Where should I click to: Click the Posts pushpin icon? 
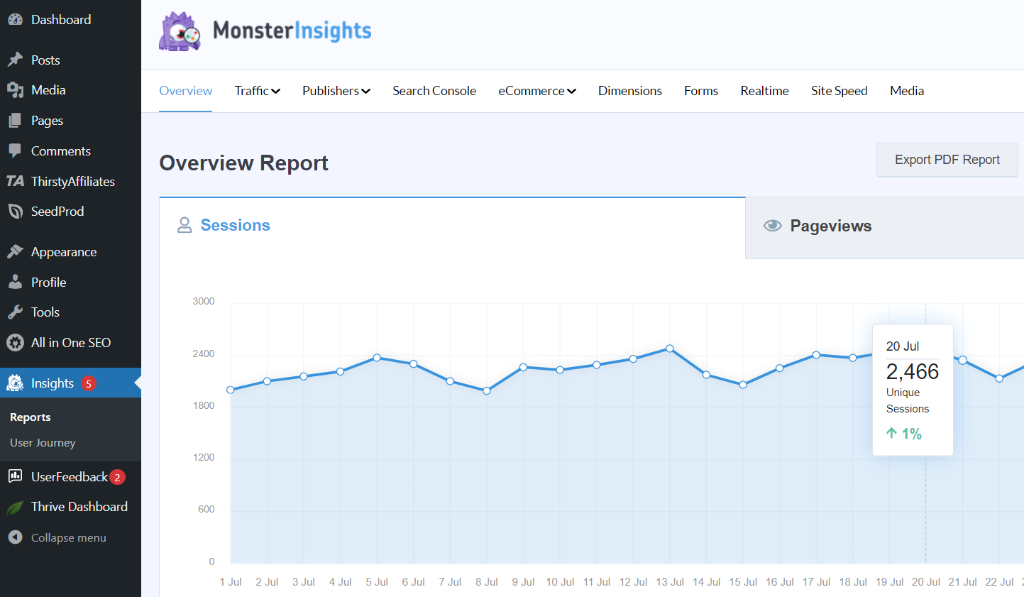click(x=15, y=60)
